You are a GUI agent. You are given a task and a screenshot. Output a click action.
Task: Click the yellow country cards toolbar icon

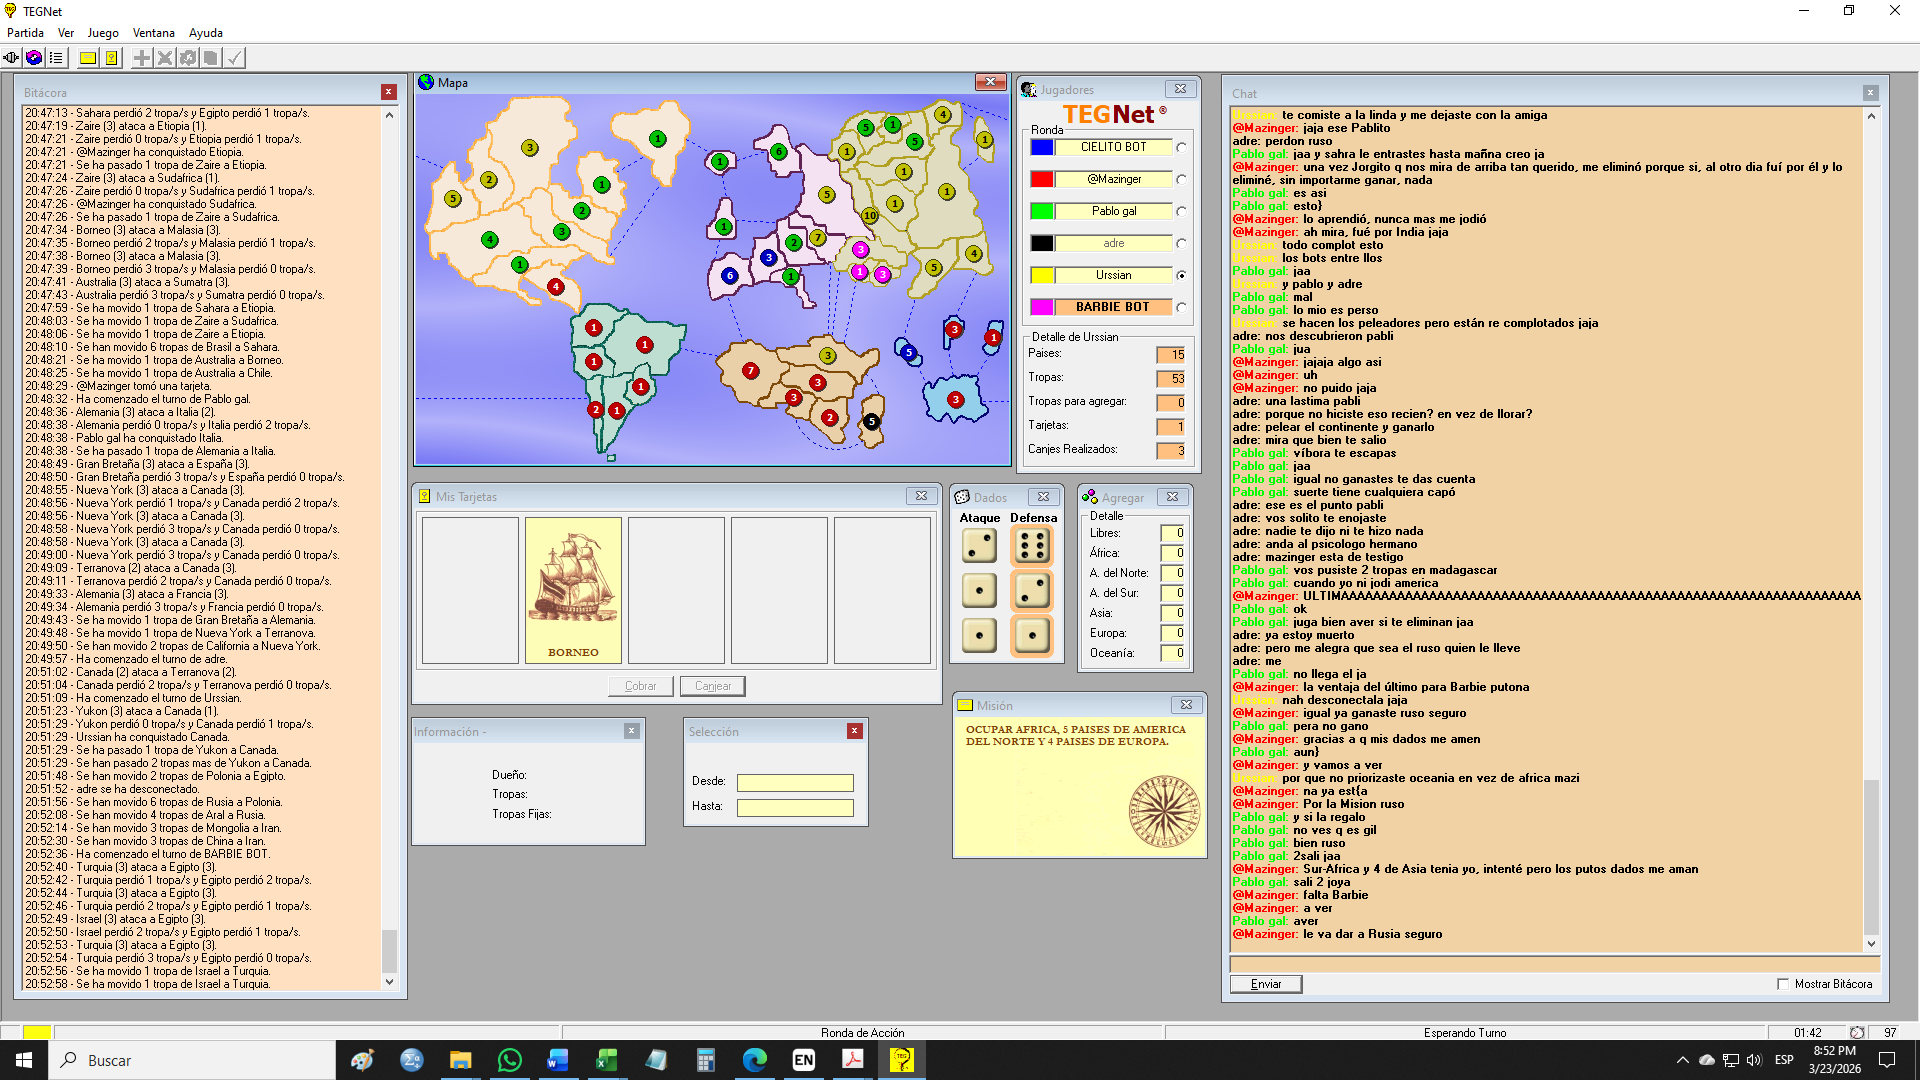[112, 58]
